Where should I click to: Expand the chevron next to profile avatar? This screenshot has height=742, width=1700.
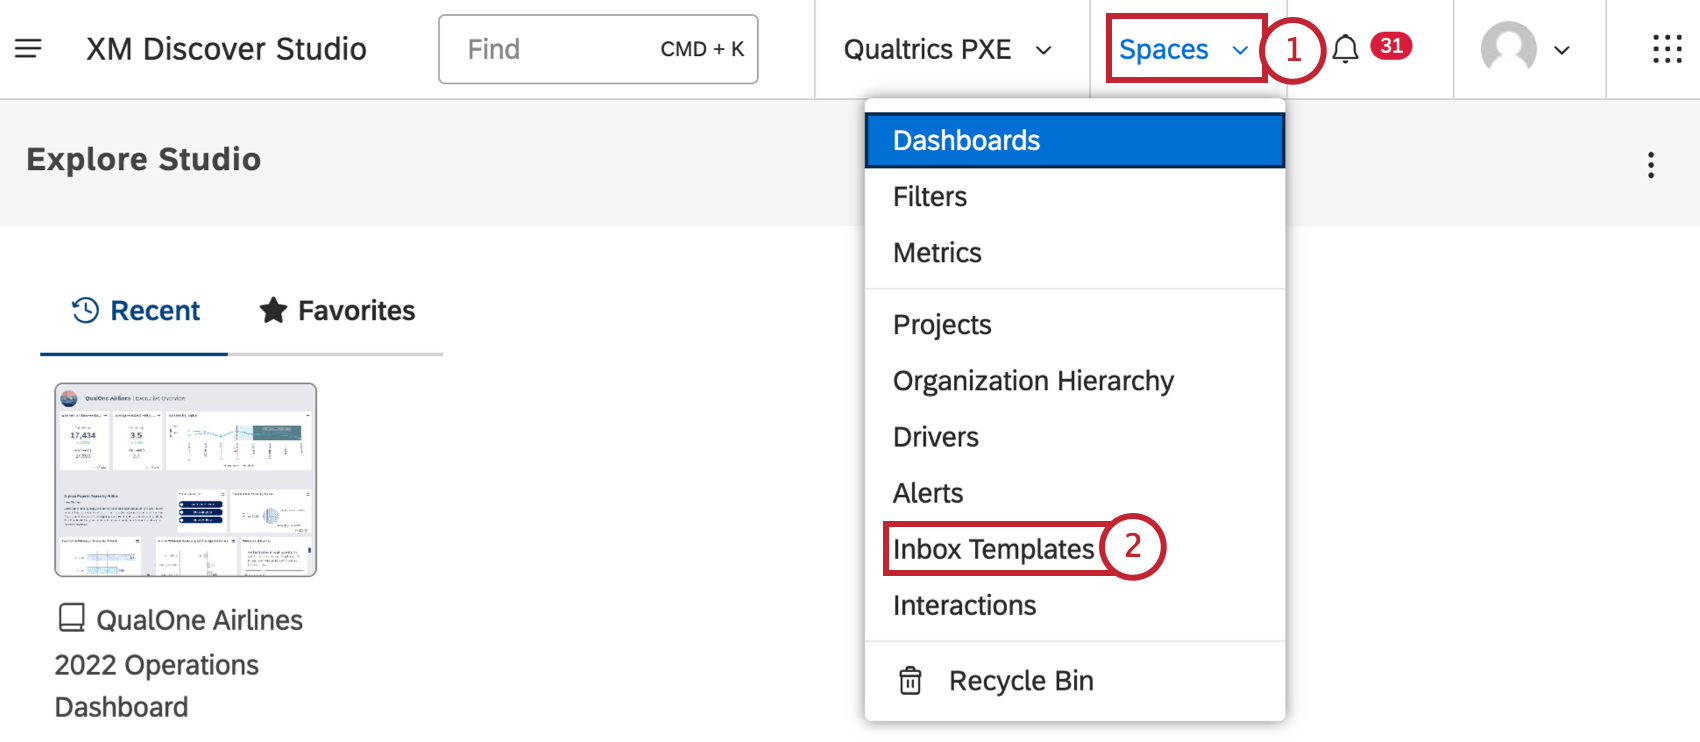1562,50
